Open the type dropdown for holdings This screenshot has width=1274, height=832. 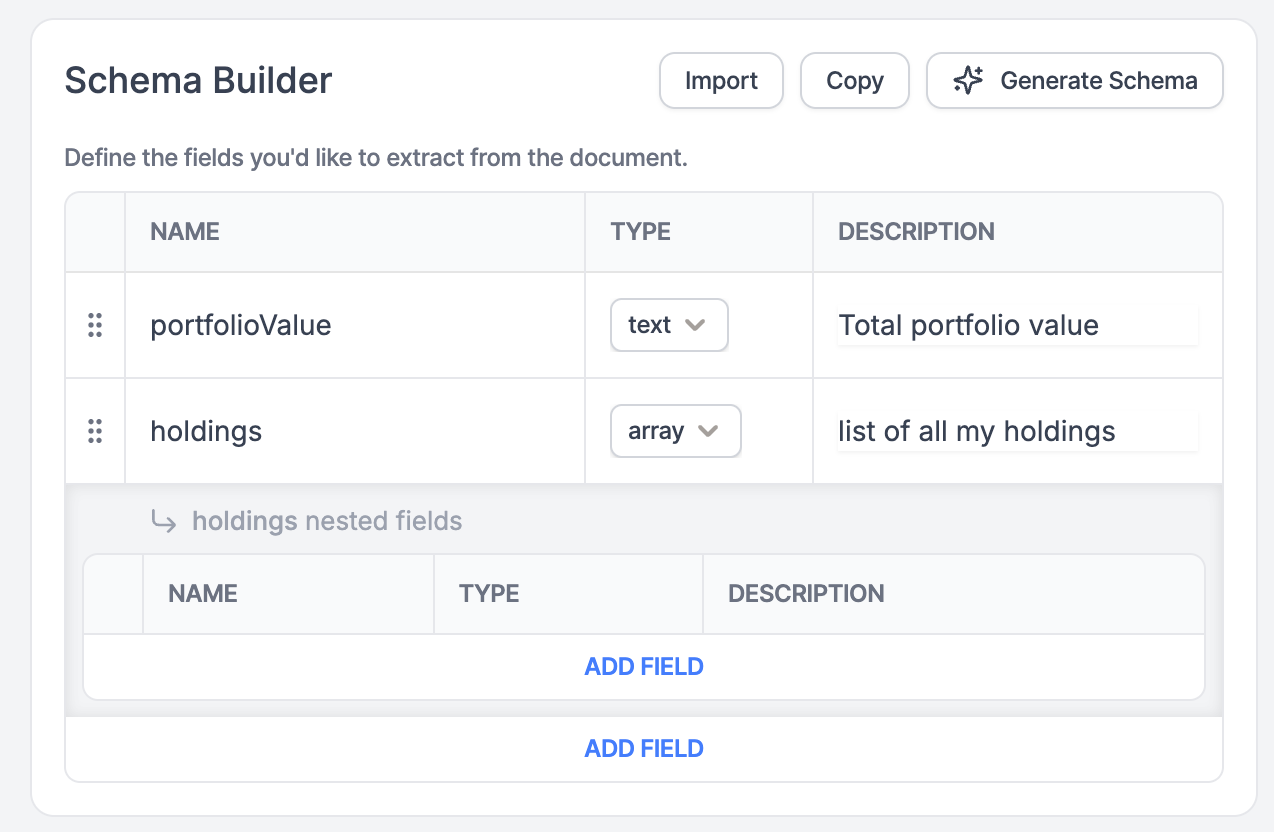676,431
